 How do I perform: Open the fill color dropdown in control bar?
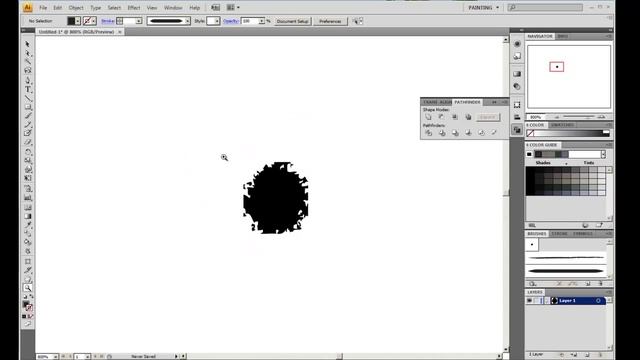[78, 21]
